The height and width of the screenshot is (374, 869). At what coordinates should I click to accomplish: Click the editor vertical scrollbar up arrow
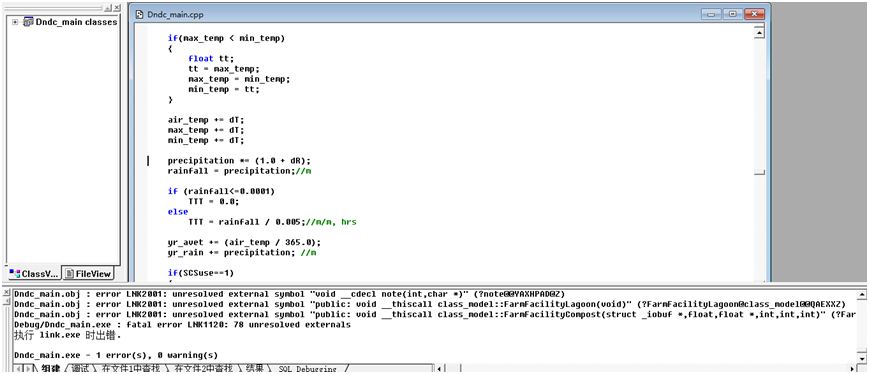tap(759, 33)
